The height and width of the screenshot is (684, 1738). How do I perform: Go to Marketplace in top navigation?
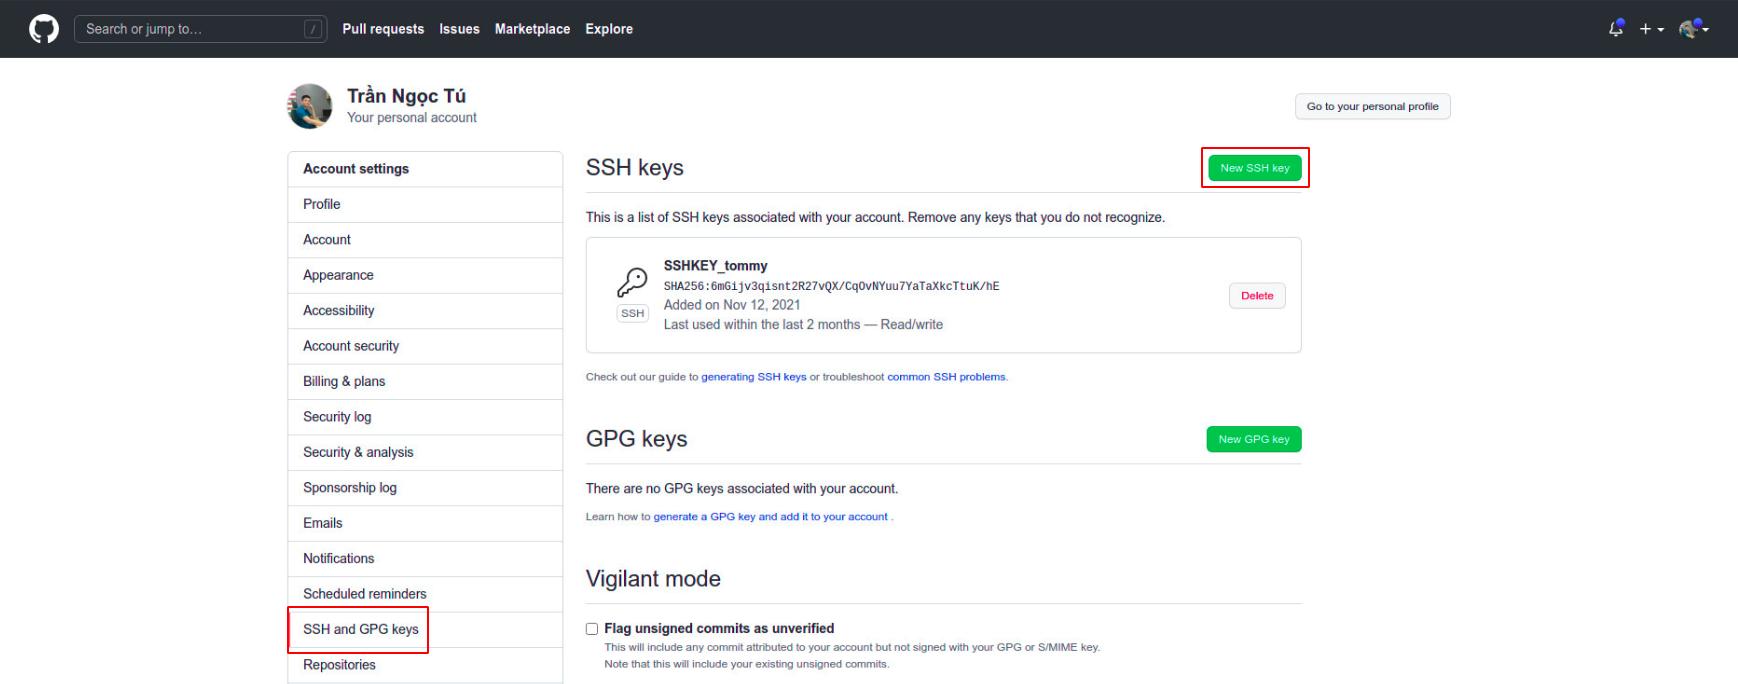pyautogui.click(x=532, y=29)
